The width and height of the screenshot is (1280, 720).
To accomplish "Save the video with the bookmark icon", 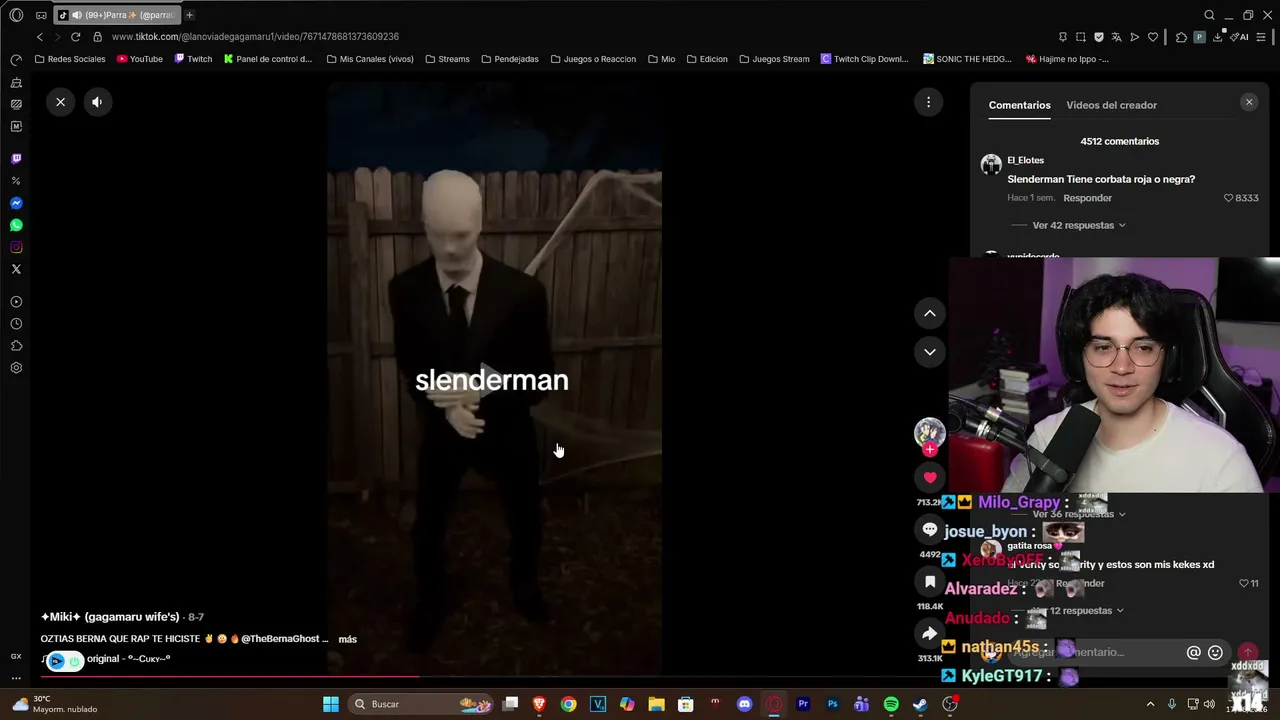I will click(x=930, y=582).
